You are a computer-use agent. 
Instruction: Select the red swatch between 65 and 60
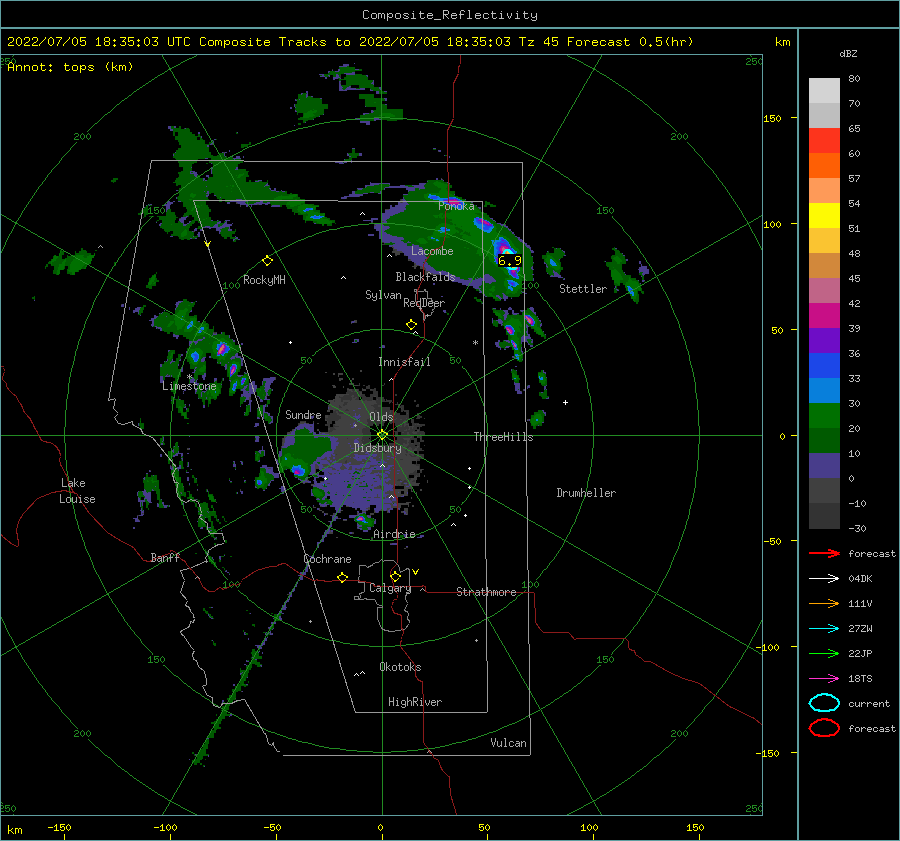click(824, 141)
